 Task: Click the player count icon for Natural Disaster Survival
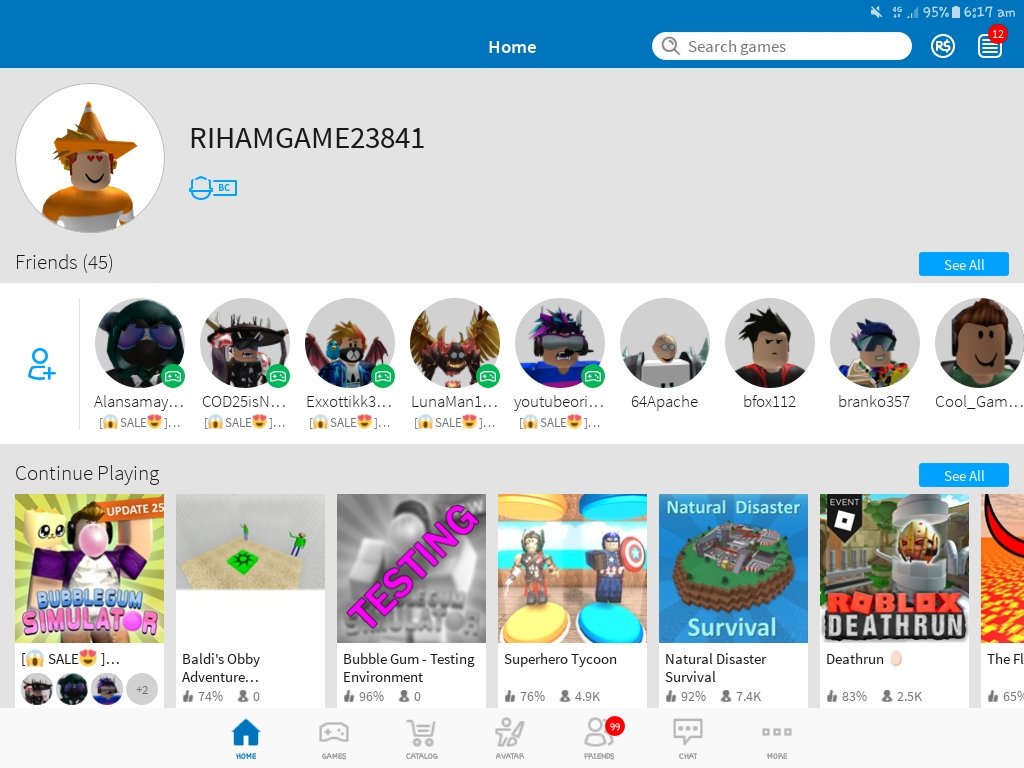point(726,696)
